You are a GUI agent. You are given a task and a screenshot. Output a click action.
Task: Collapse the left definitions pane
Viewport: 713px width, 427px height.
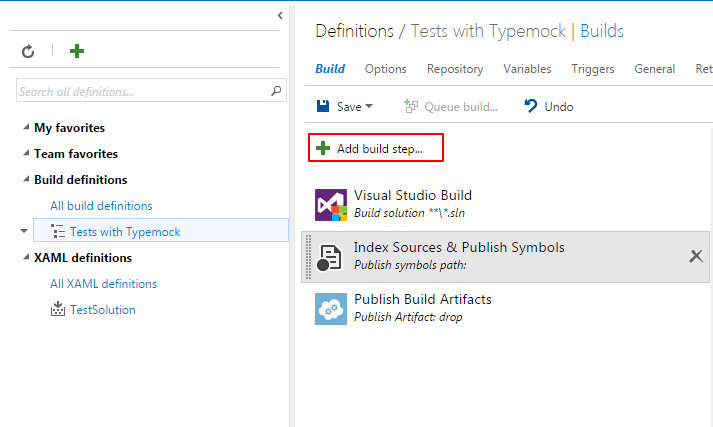click(x=279, y=16)
